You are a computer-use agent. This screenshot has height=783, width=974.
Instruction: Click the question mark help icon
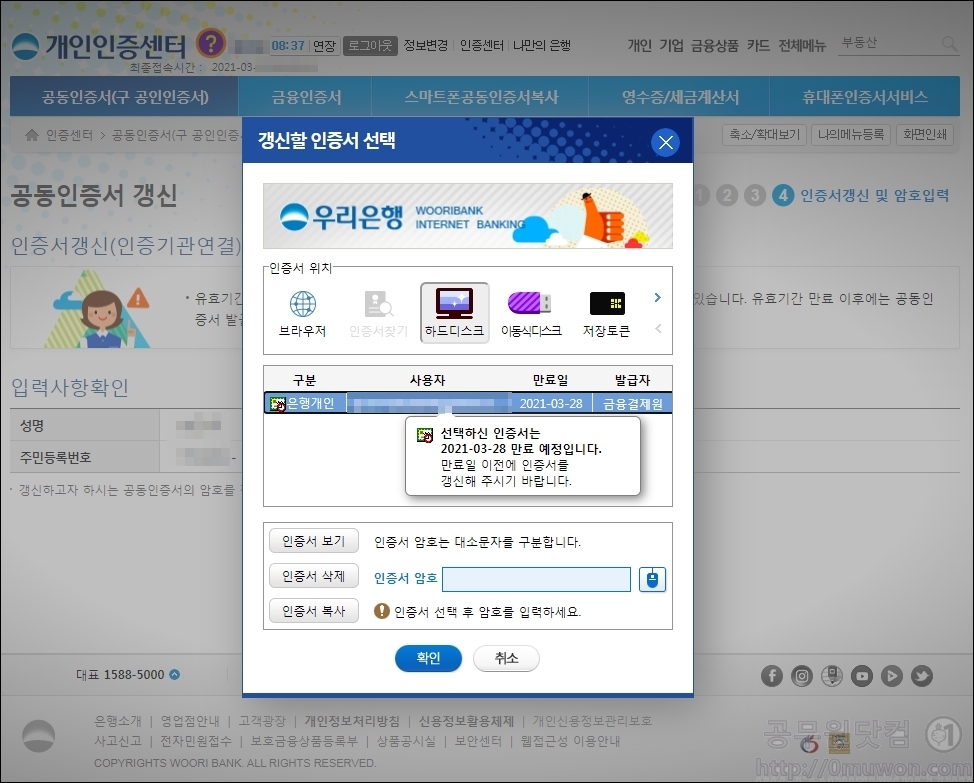click(x=211, y=44)
